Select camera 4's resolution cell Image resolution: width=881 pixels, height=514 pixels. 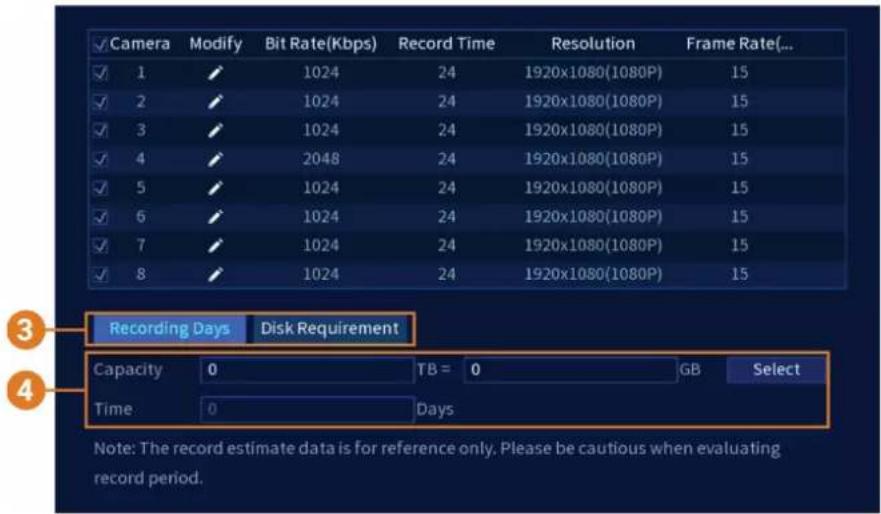593,159
